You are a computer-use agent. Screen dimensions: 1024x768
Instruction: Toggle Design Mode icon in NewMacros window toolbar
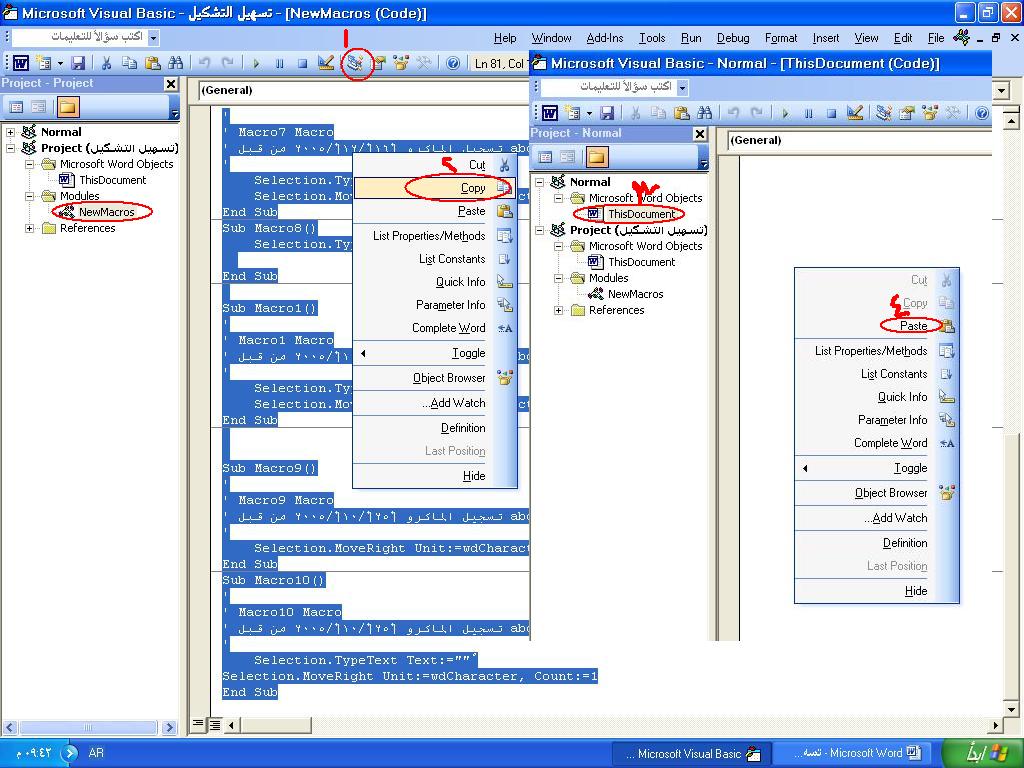(325, 63)
